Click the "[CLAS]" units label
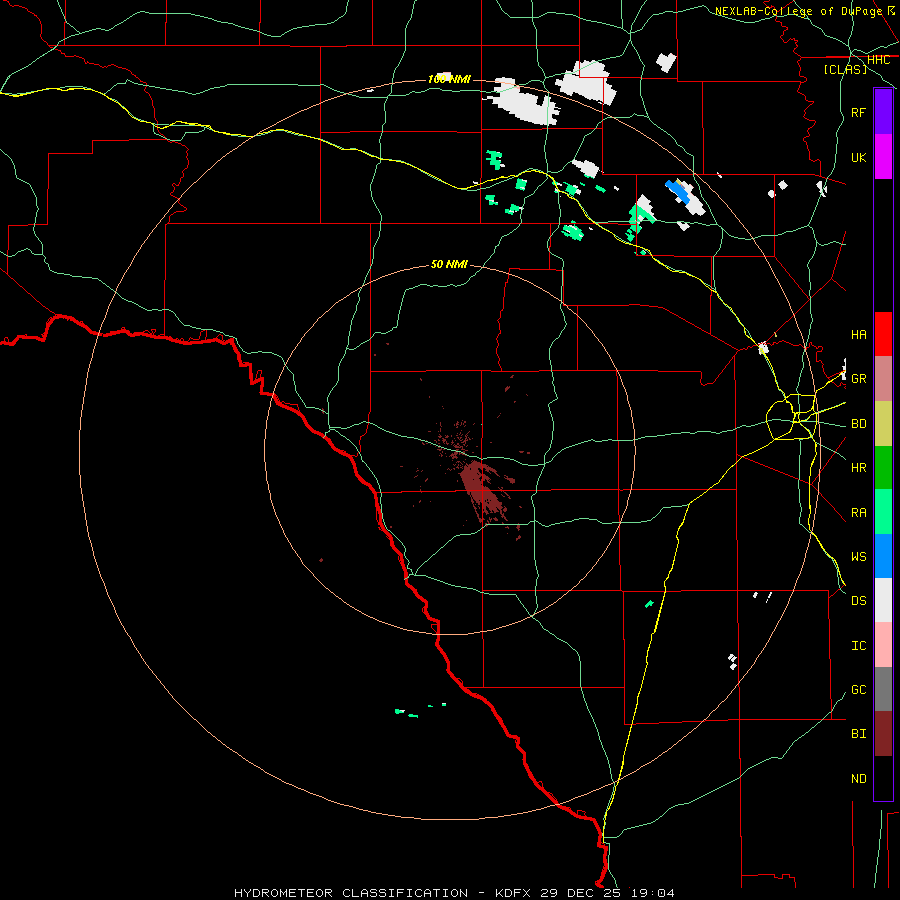900x900 pixels. pos(845,70)
